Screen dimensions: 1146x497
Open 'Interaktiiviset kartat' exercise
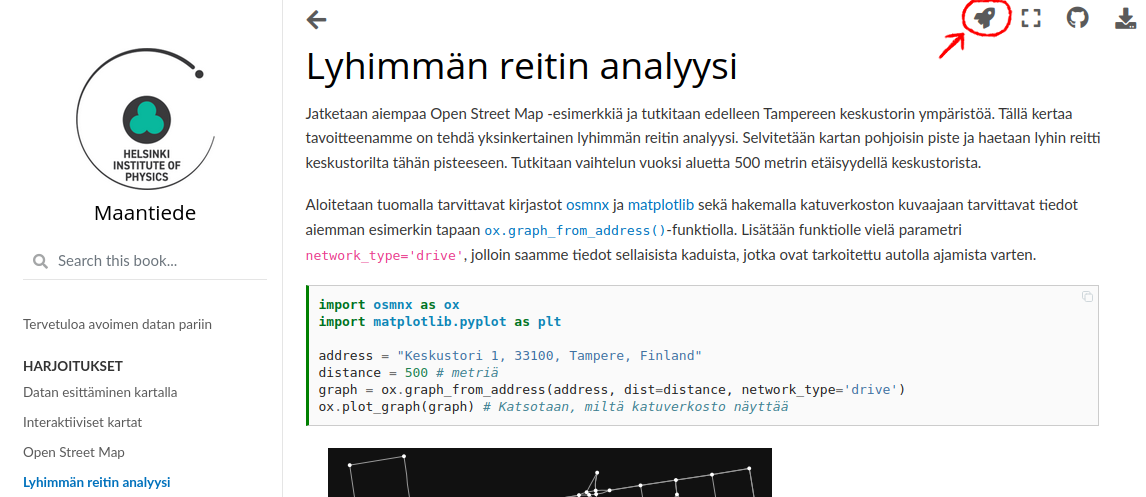click(x=83, y=422)
